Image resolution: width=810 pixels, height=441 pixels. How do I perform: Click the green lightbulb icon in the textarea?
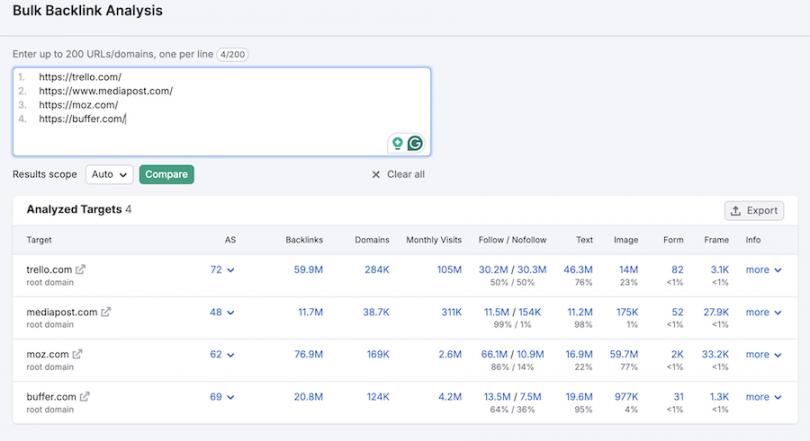pyautogui.click(x=397, y=143)
